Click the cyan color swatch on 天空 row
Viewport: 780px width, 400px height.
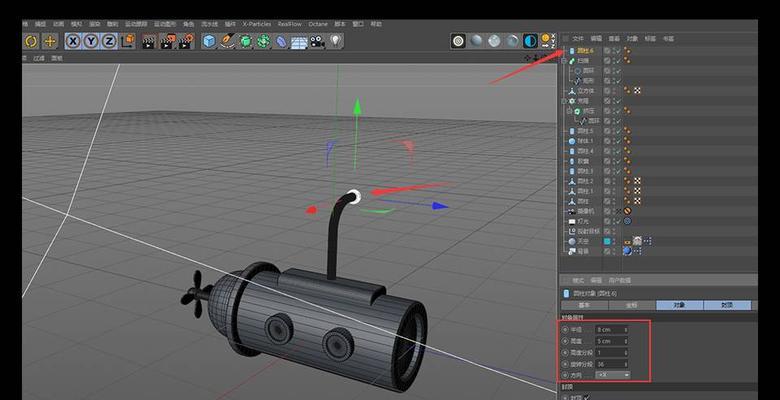point(607,241)
